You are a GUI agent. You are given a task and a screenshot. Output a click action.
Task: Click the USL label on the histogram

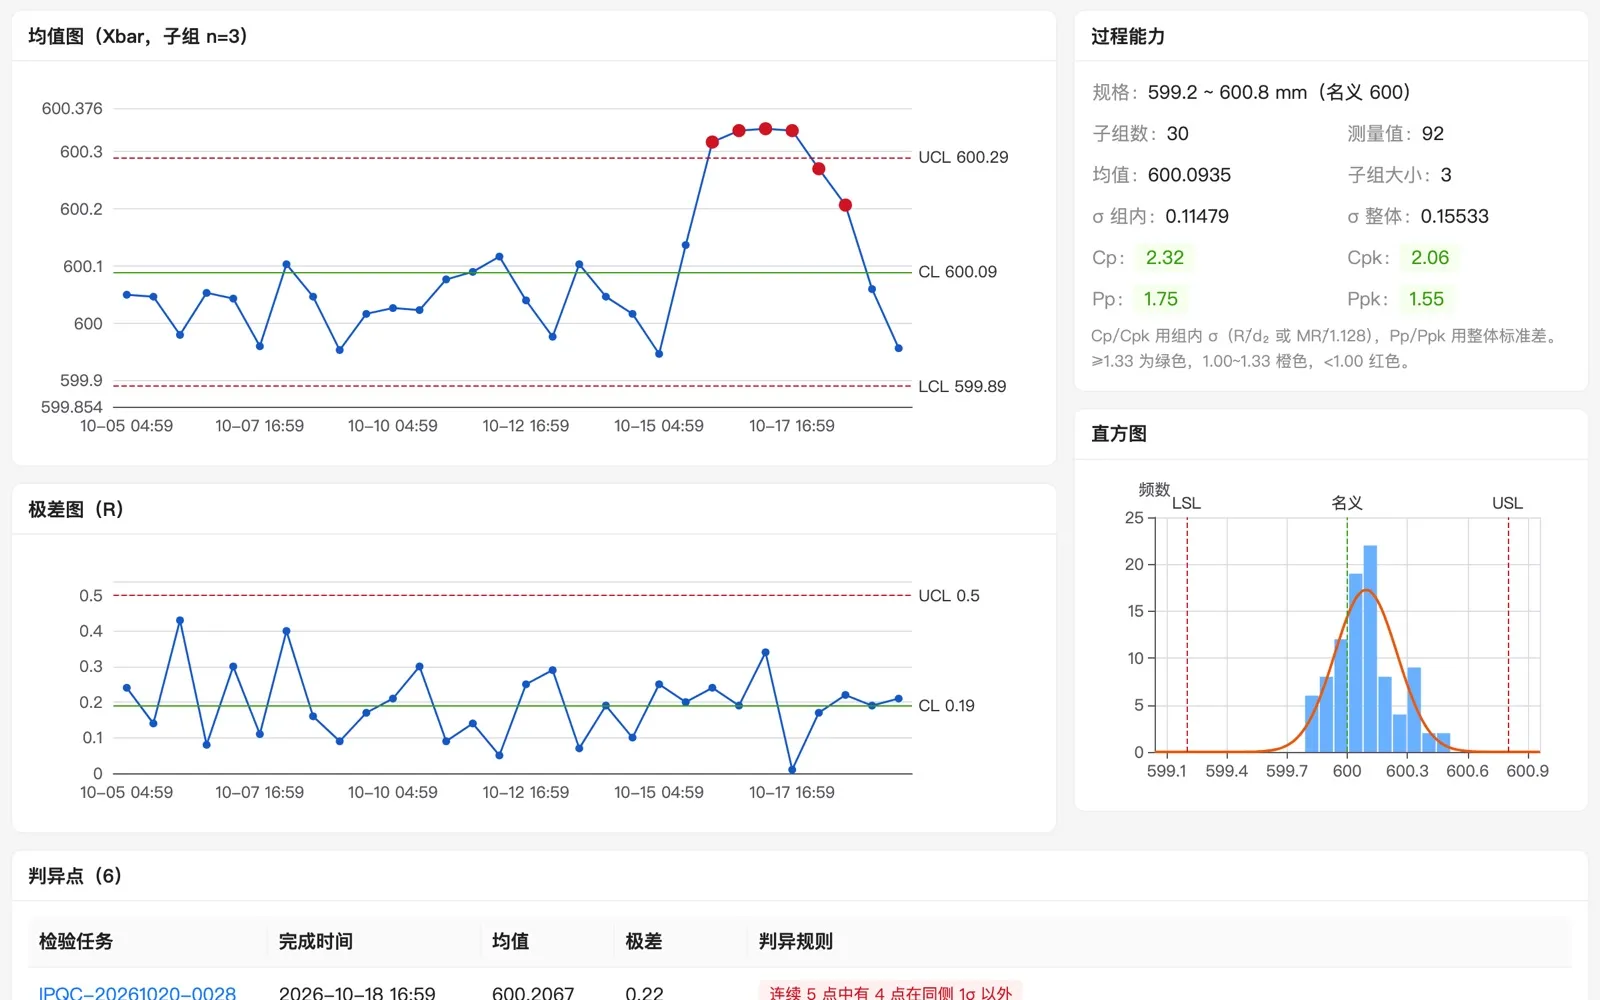pyautogui.click(x=1507, y=503)
